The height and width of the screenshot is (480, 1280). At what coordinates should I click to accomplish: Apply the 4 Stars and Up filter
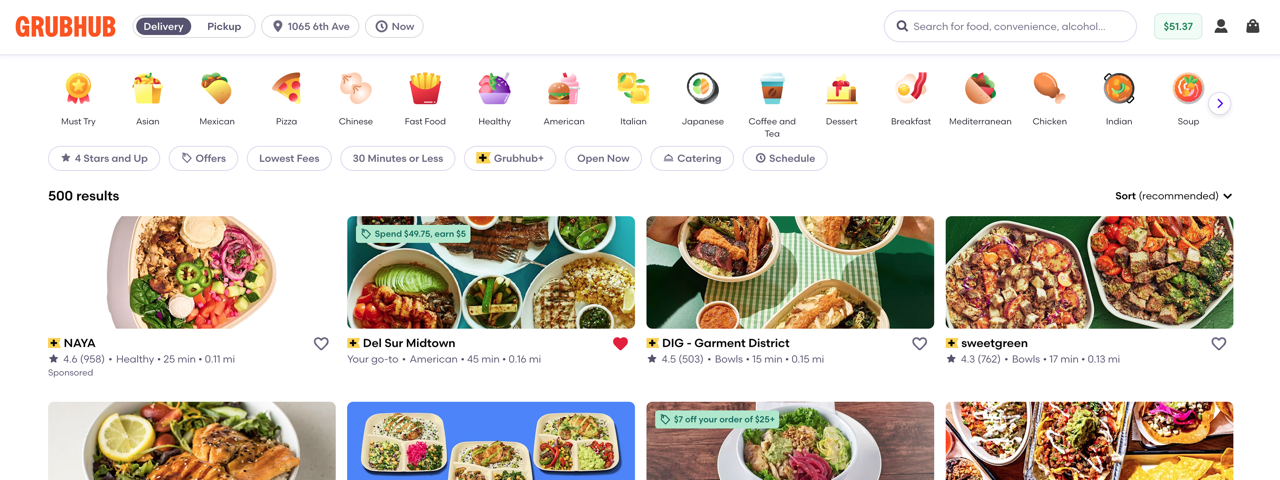point(104,158)
